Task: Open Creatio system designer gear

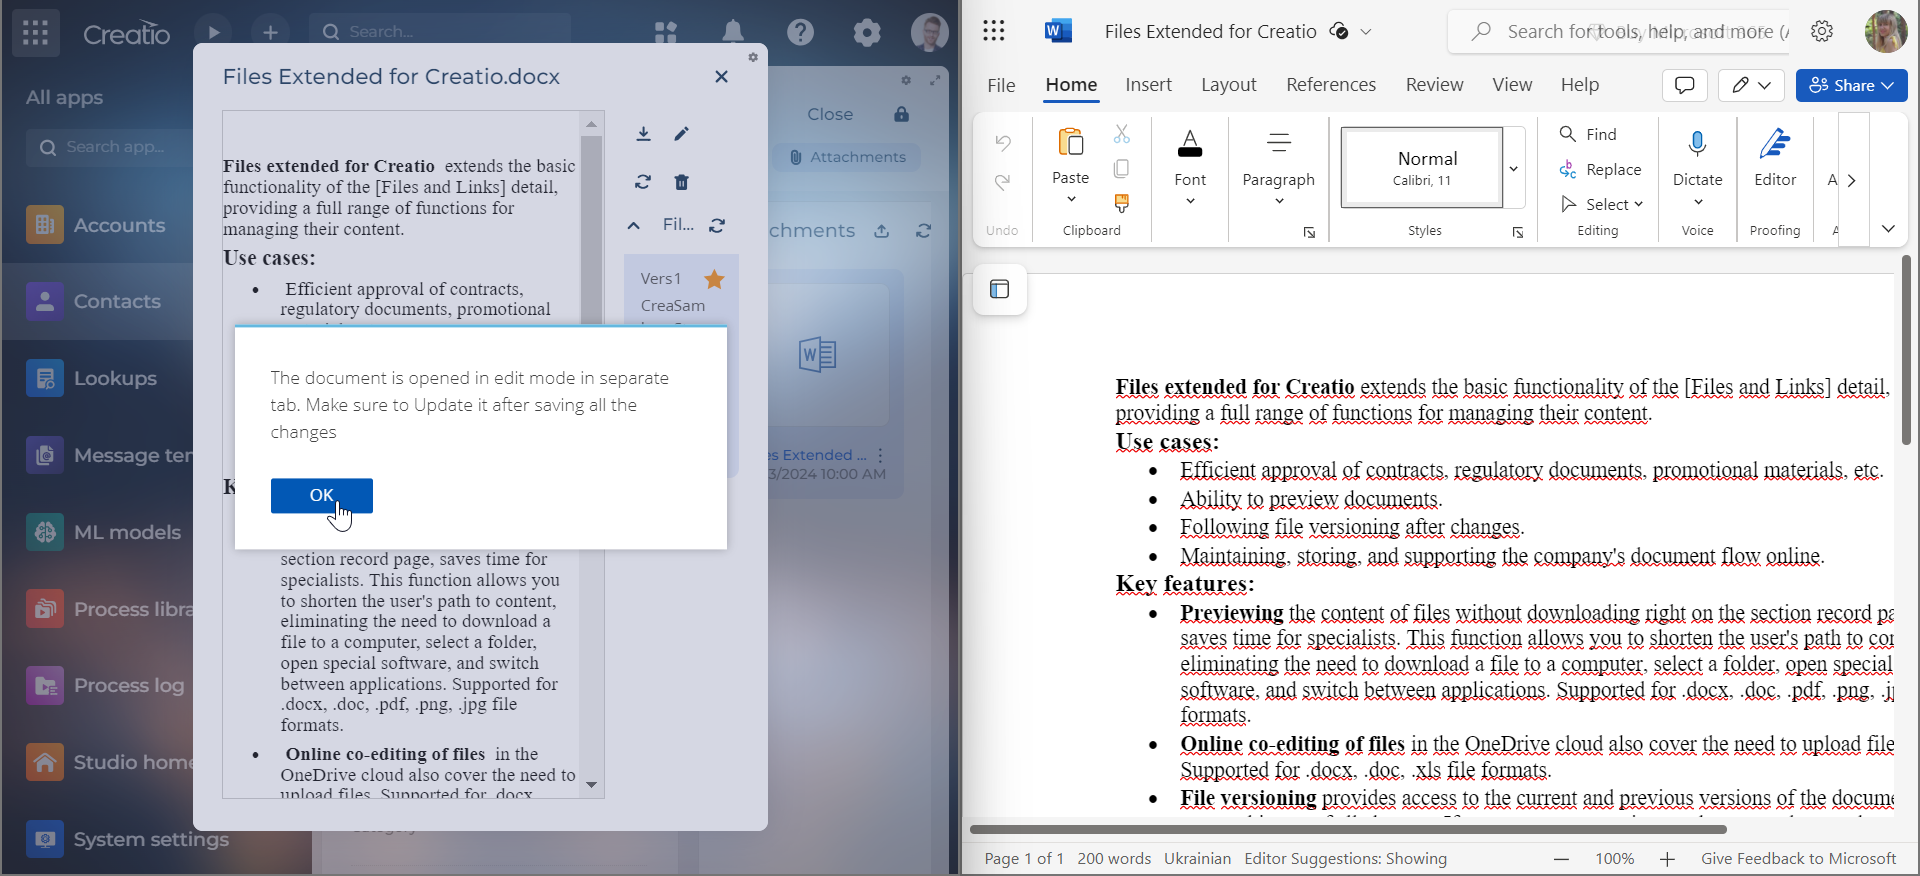Action: 867,33
